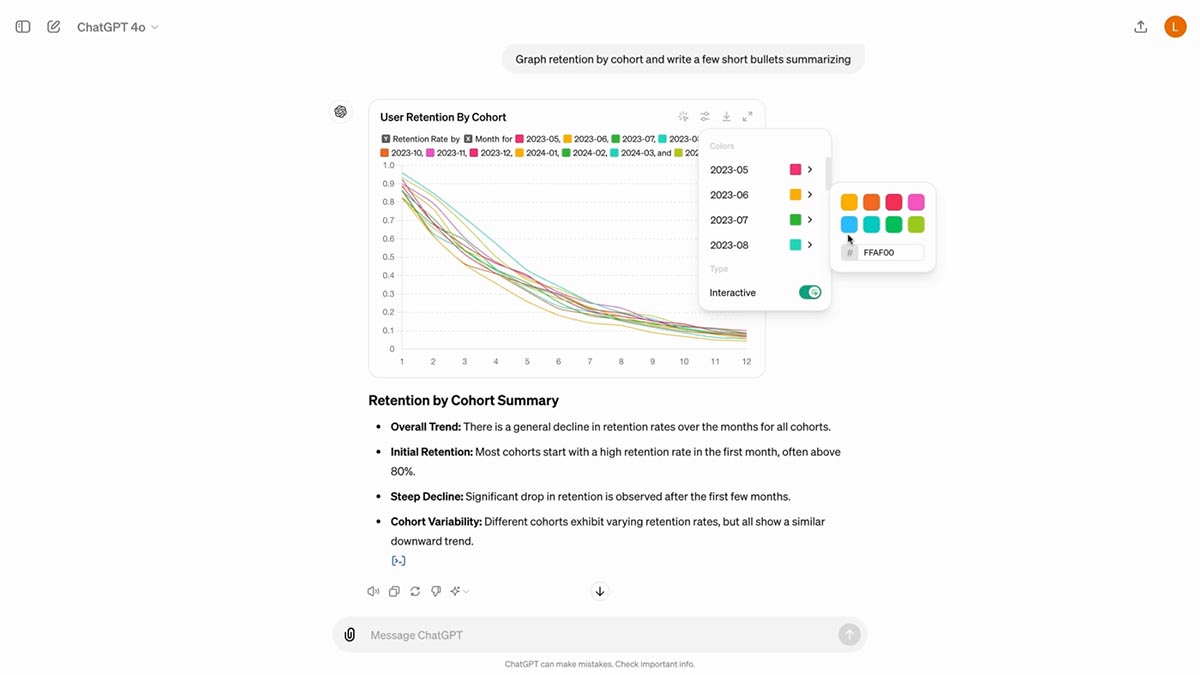Image resolution: width=1200 pixels, height=675 pixels.
Task: Click the scroll to bottom arrow button
Action: point(600,591)
